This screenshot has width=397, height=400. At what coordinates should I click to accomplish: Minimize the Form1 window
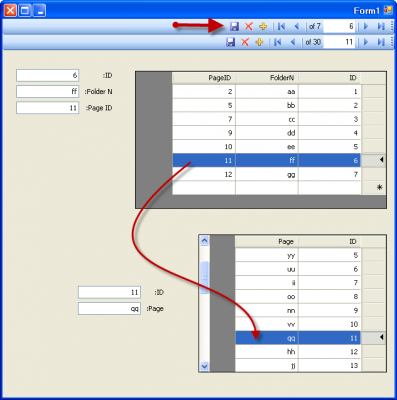[40, 11]
